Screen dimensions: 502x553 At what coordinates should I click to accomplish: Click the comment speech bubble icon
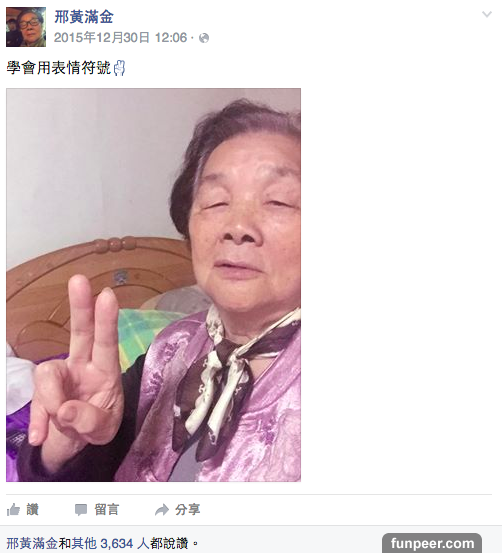coord(81,510)
